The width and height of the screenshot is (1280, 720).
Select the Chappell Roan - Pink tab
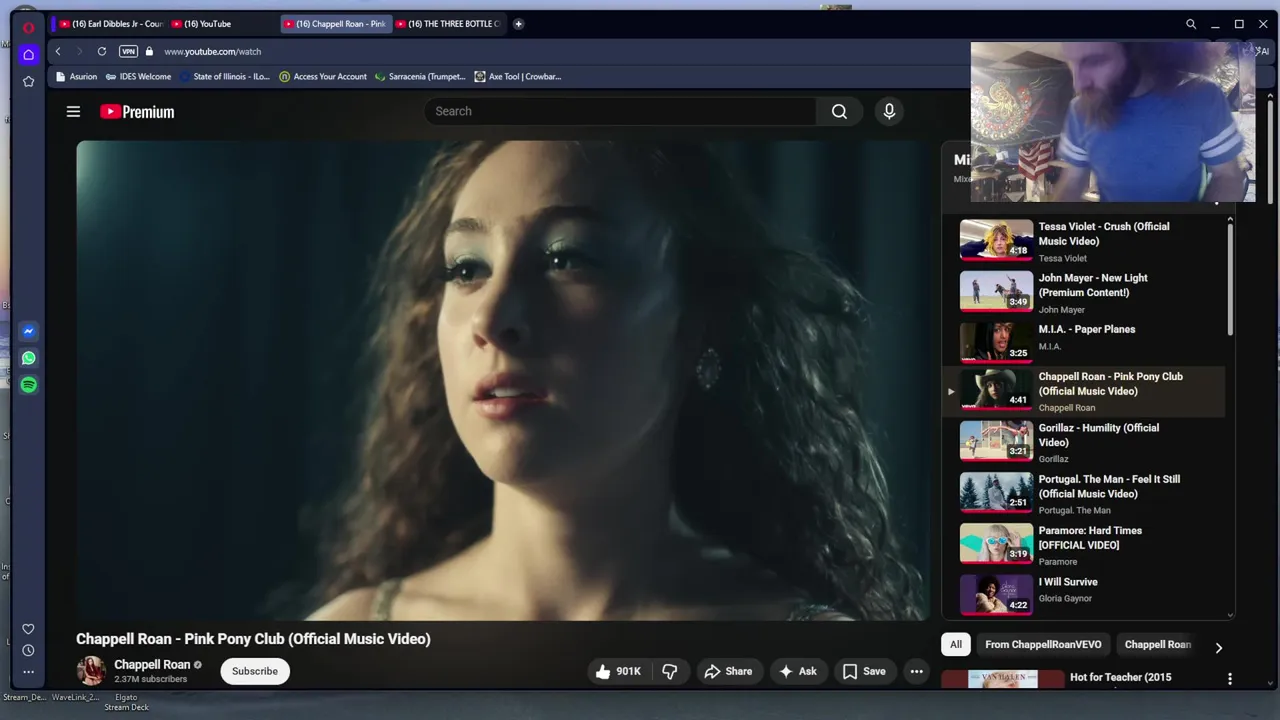pos(335,24)
